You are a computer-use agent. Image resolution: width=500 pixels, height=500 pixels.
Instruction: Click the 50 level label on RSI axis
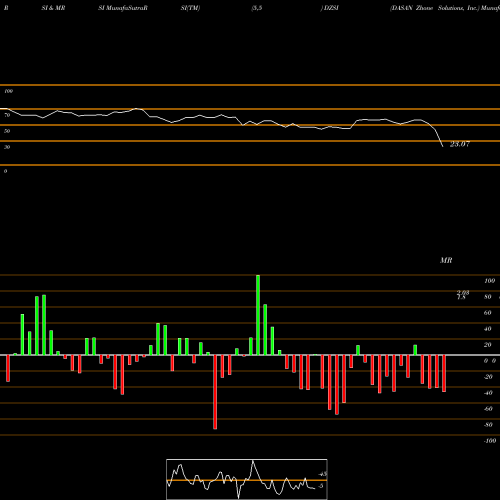point(7,131)
